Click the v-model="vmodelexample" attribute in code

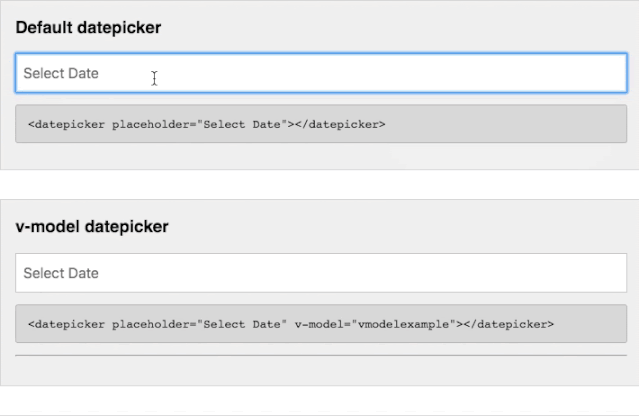[x=375, y=324]
